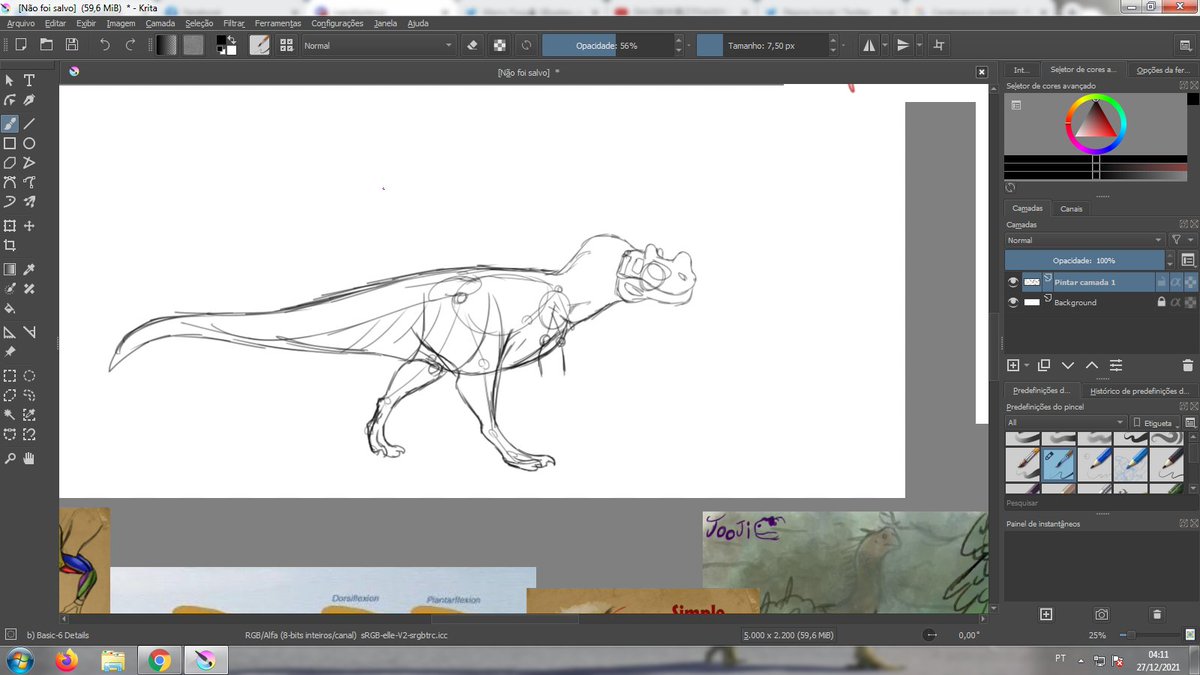Select the Ellipse shape tool
Image resolution: width=1200 pixels, height=675 pixels.
(x=29, y=144)
